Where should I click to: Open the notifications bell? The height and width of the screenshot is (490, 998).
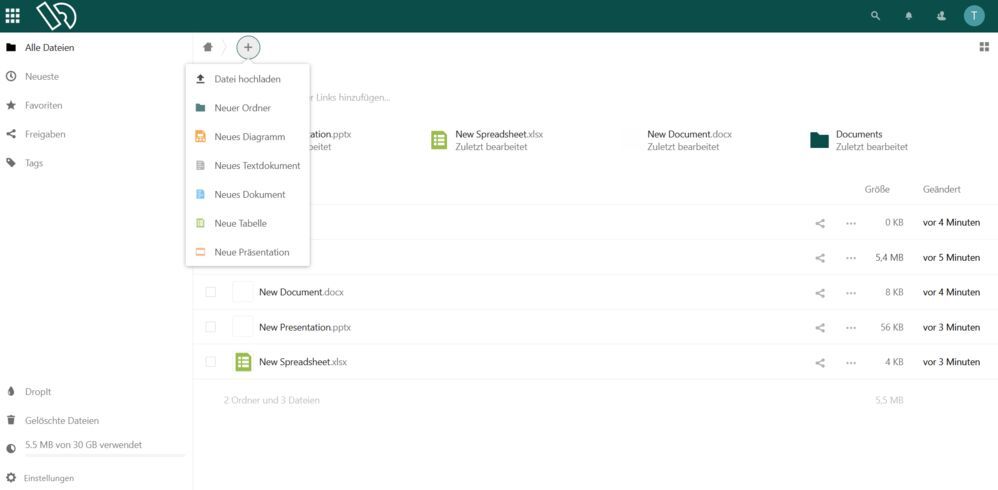click(x=909, y=16)
